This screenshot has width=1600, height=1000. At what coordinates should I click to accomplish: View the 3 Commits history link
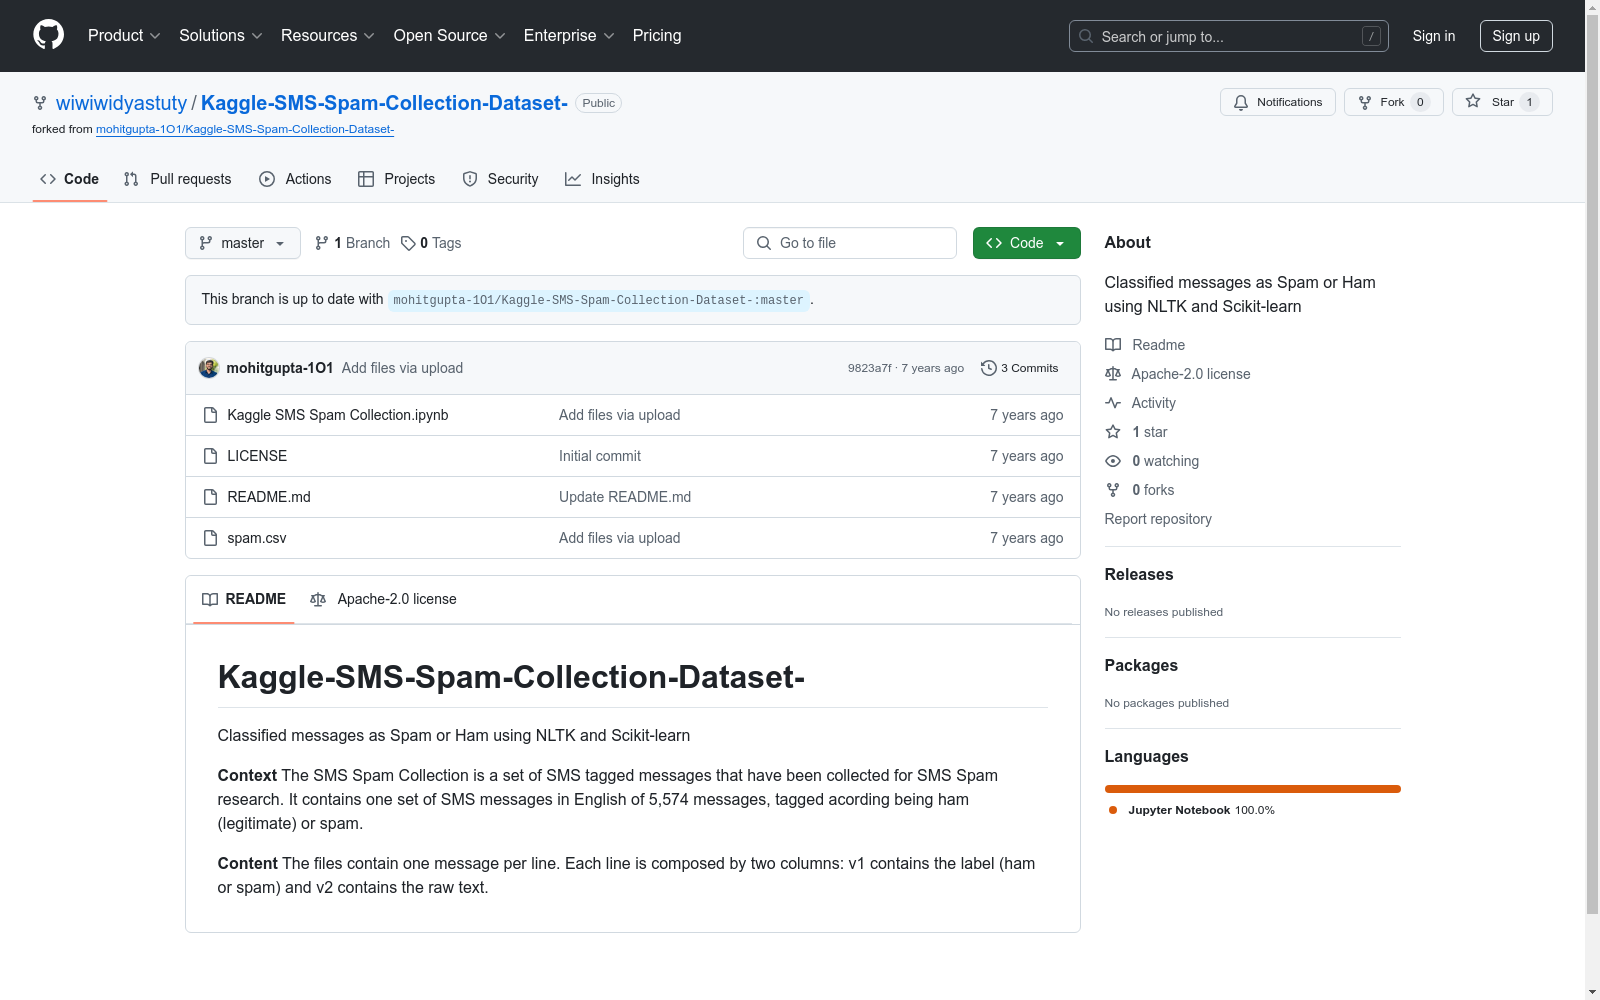click(1020, 368)
